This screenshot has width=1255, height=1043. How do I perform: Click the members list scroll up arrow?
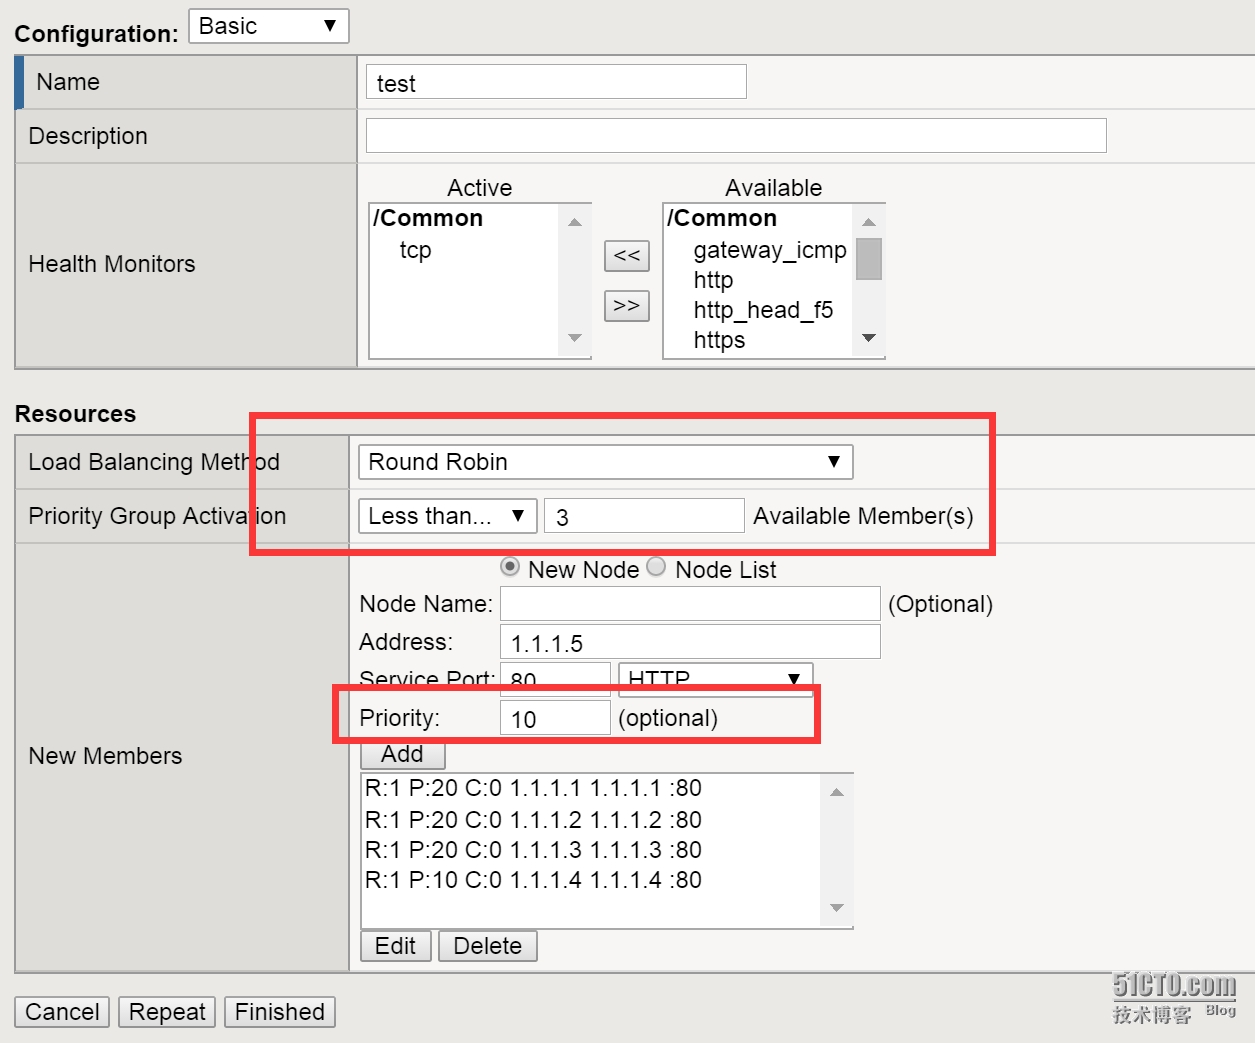[x=837, y=792]
